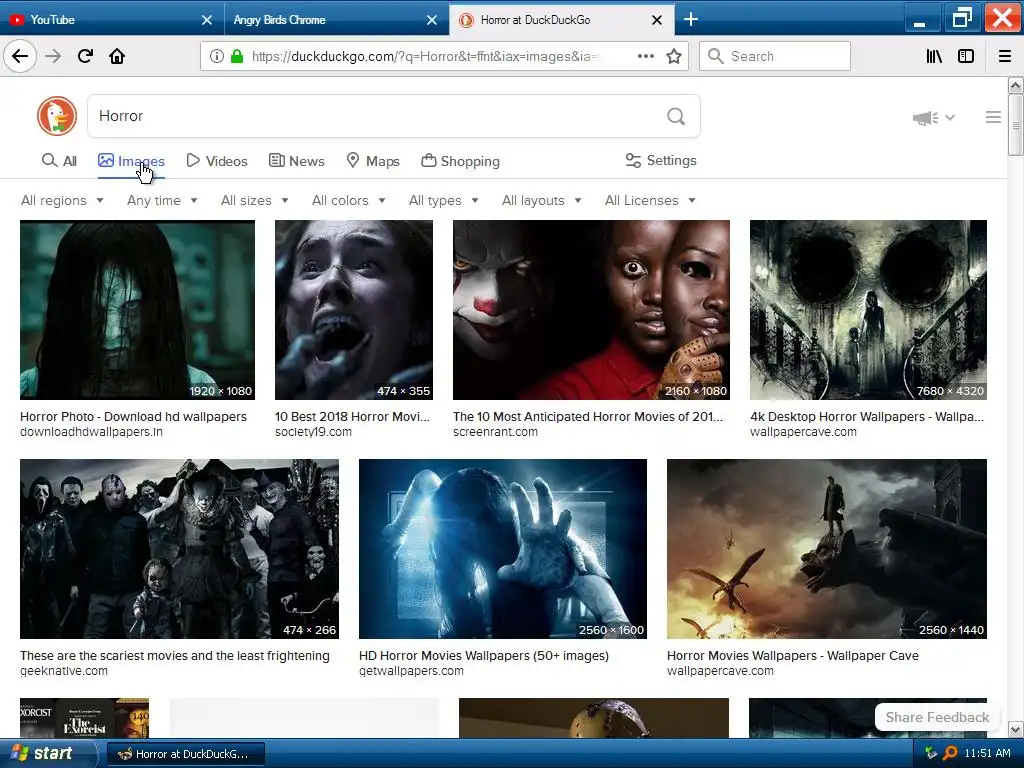Viewport: 1024px width, 768px height.
Task: Open the DuckDuckGo side menu
Action: point(993,117)
